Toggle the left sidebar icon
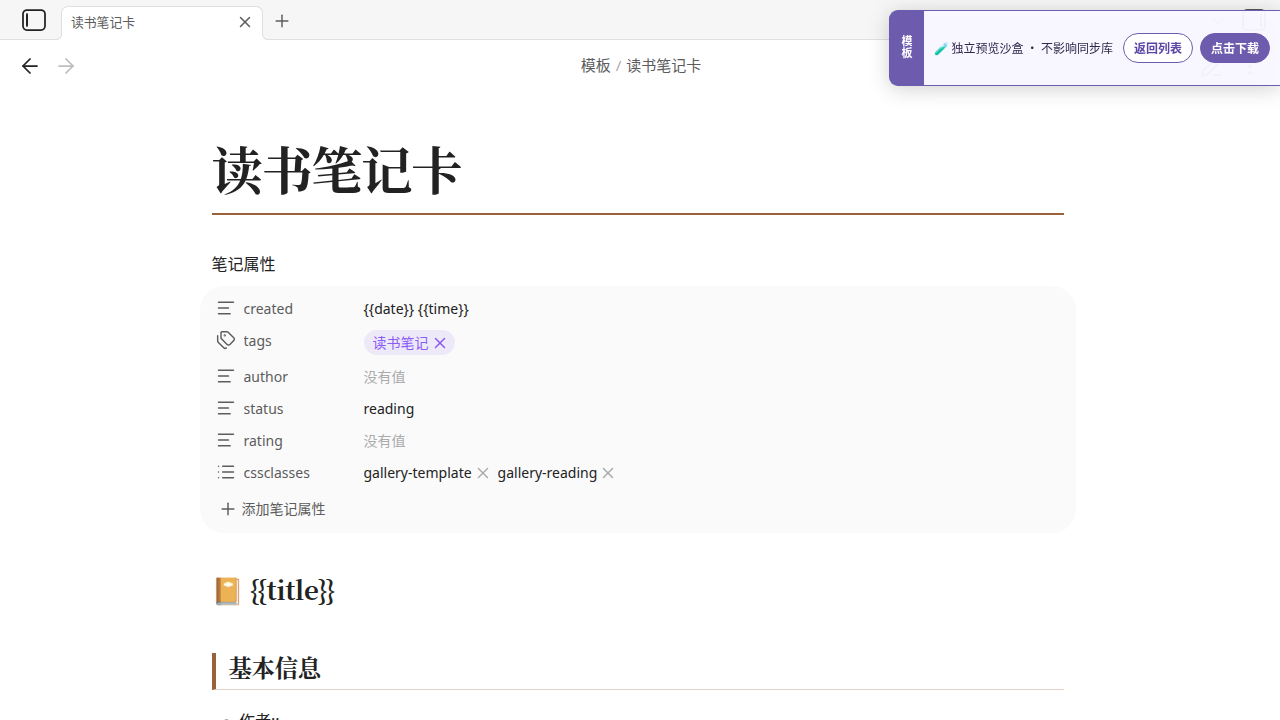Viewport: 1280px width, 720px height. click(x=34, y=20)
